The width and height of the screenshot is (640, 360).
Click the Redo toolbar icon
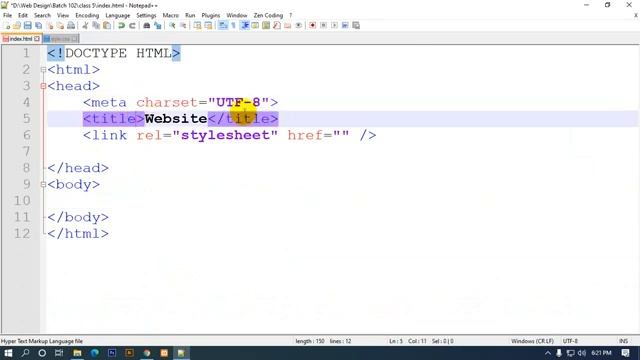click(132, 25)
